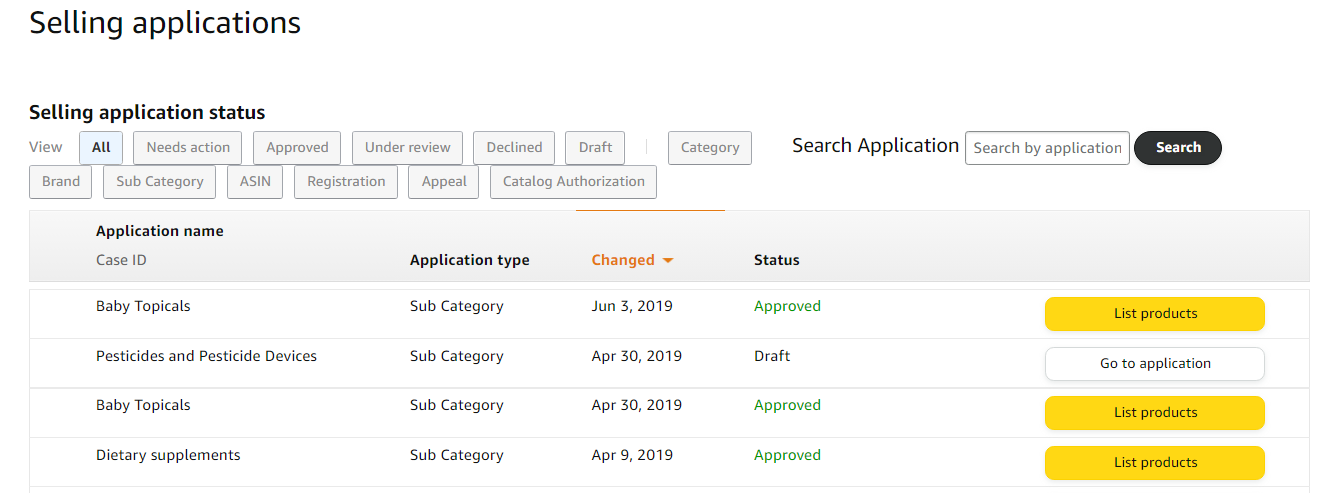Select the ASIN filter
Screen dimensions: 1333x493
255,182
